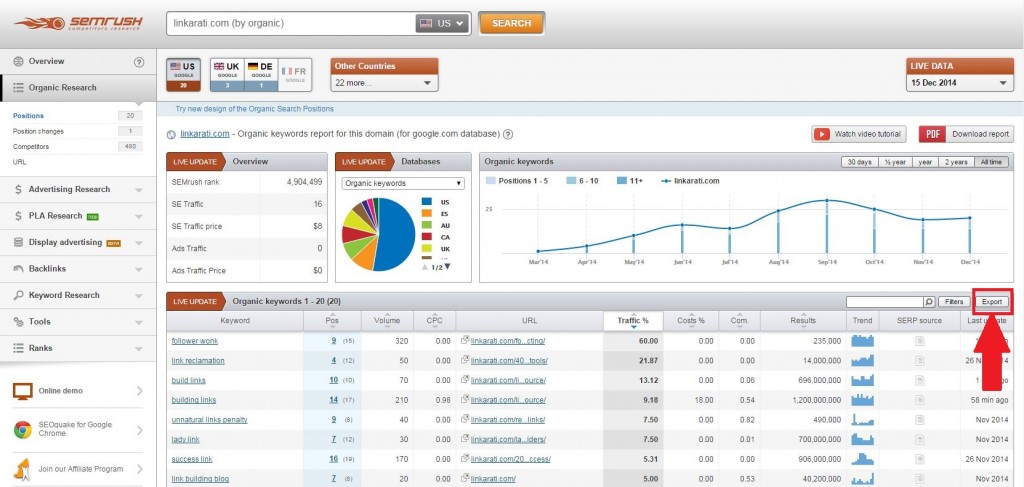Toggle 11+ positions legend swatch
This screenshot has height=487, width=1024.
622,181
